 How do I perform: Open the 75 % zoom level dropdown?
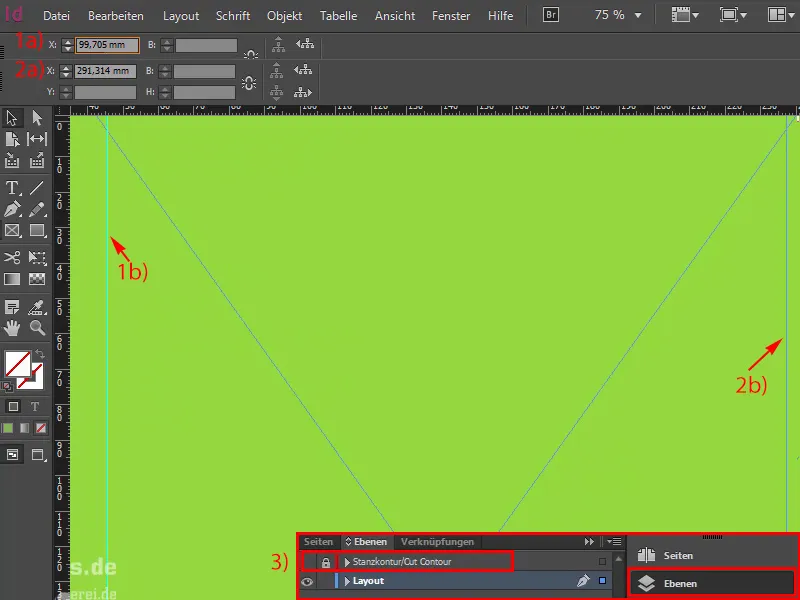click(638, 15)
